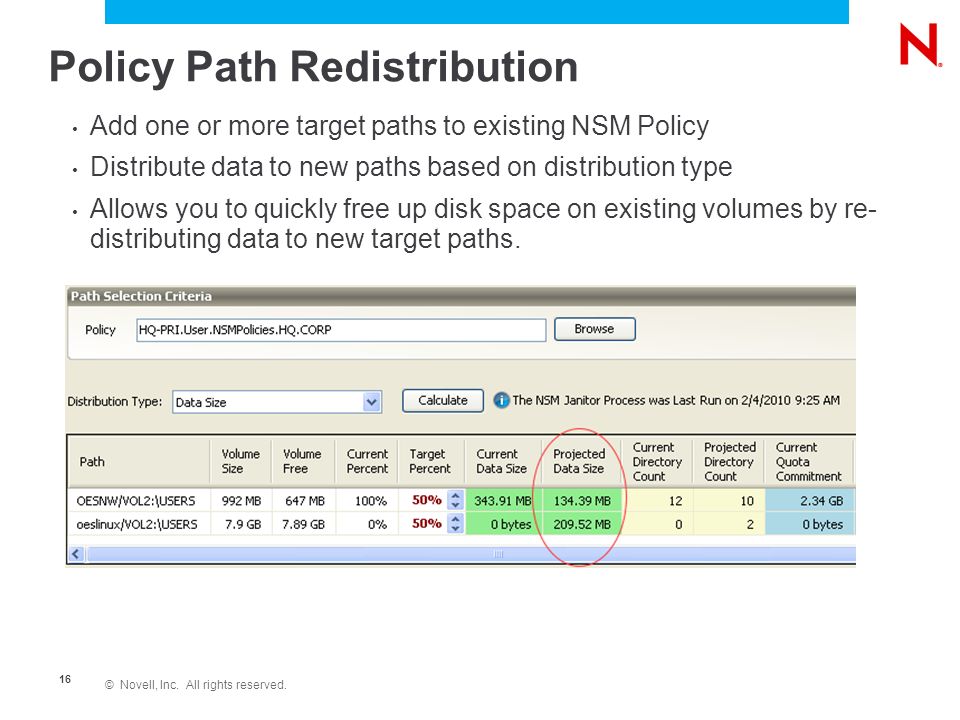Increase Target Percent for oeslinux/VOL2:\USERS row

(x=455, y=519)
